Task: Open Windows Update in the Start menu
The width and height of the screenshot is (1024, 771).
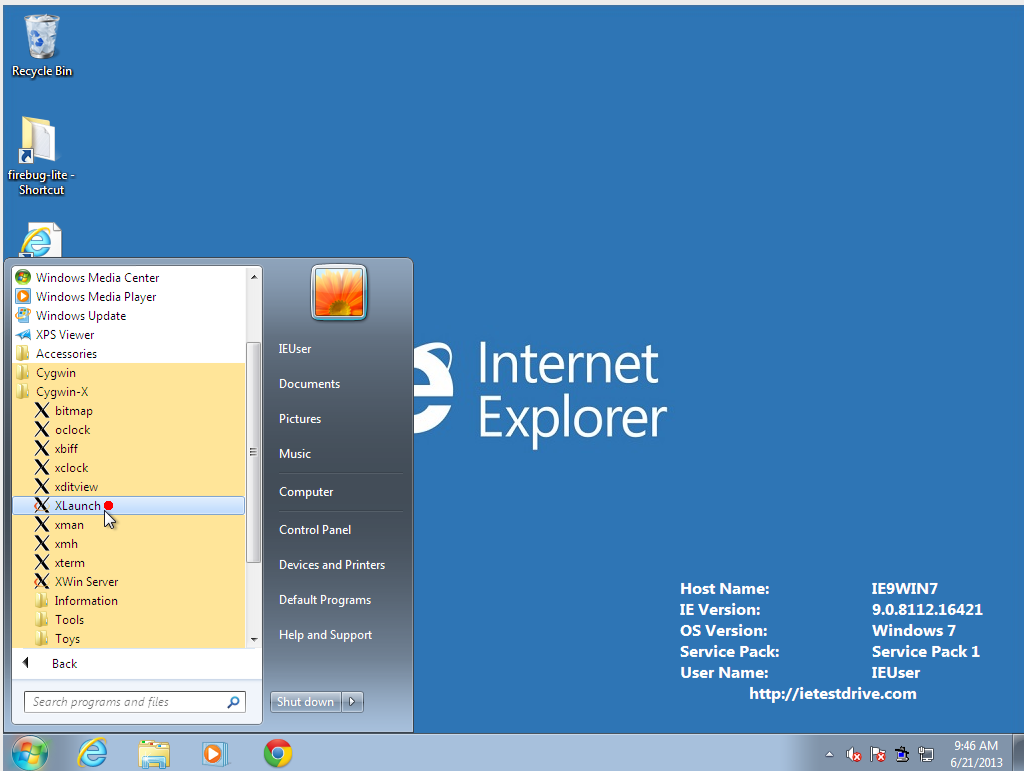Action: coord(129,315)
